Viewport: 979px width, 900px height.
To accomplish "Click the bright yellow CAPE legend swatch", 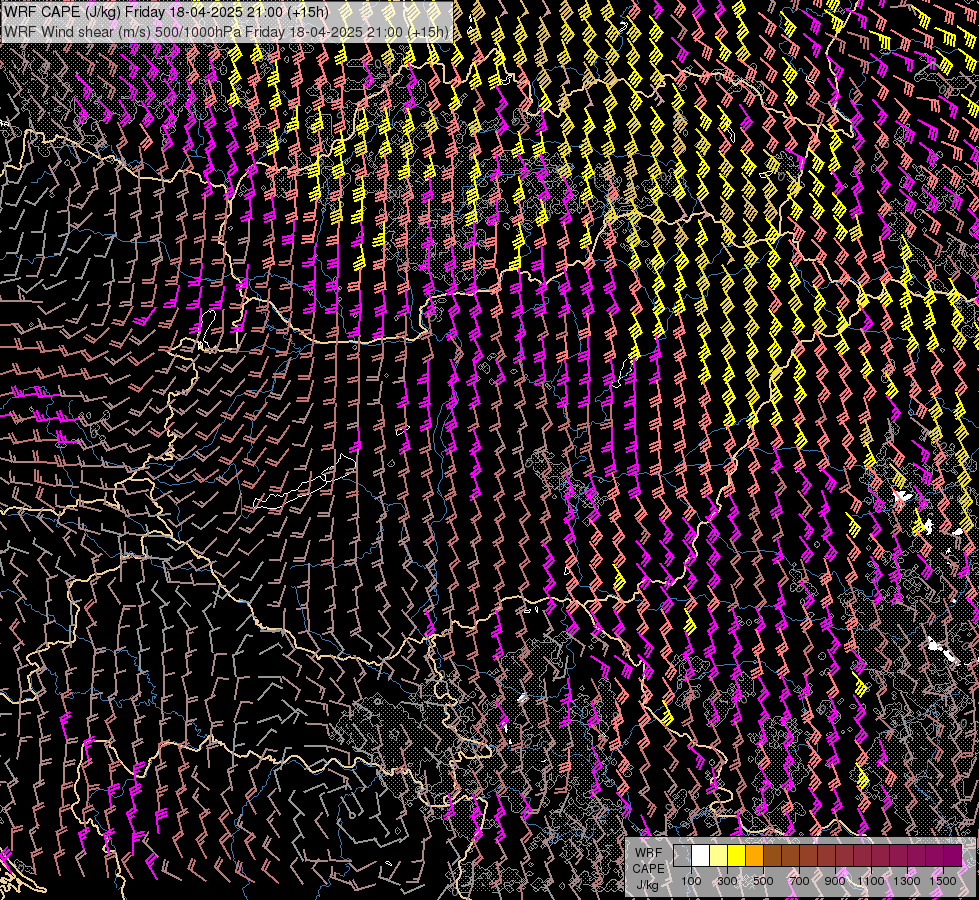I will coord(737,855).
